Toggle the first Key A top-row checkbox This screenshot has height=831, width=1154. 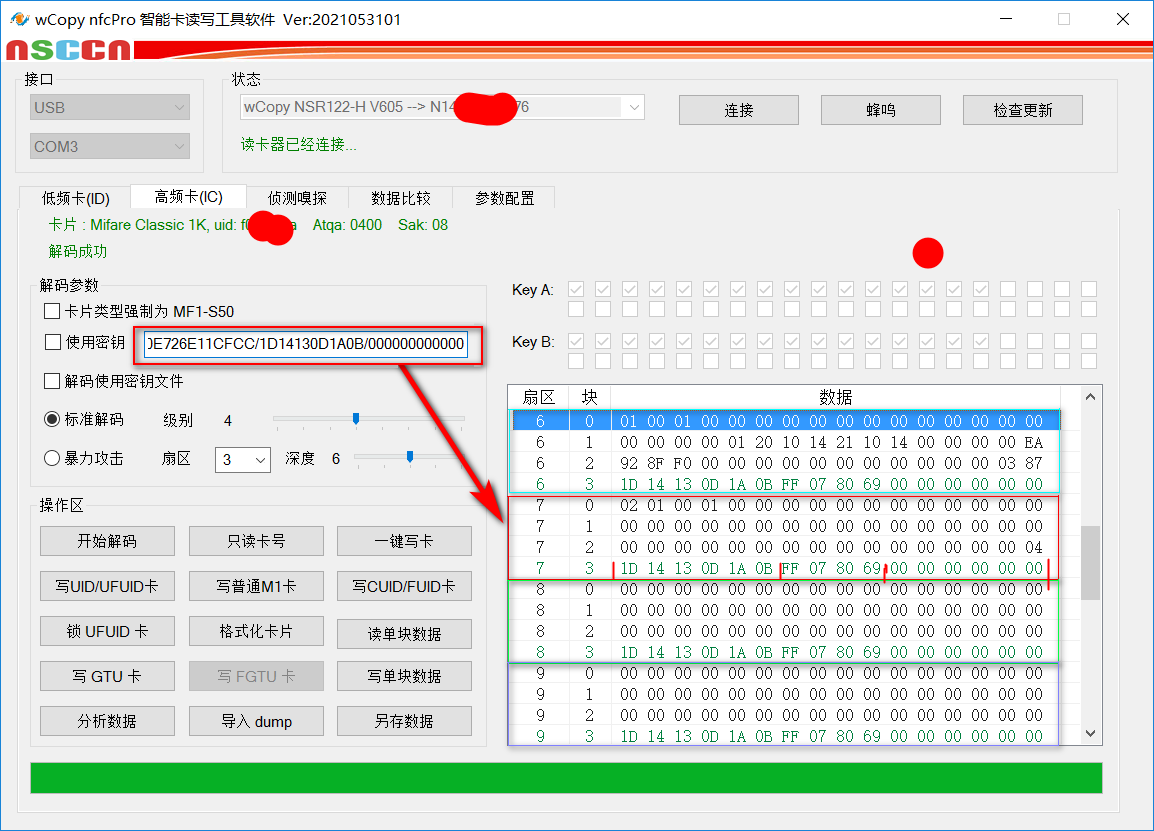[x=576, y=289]
